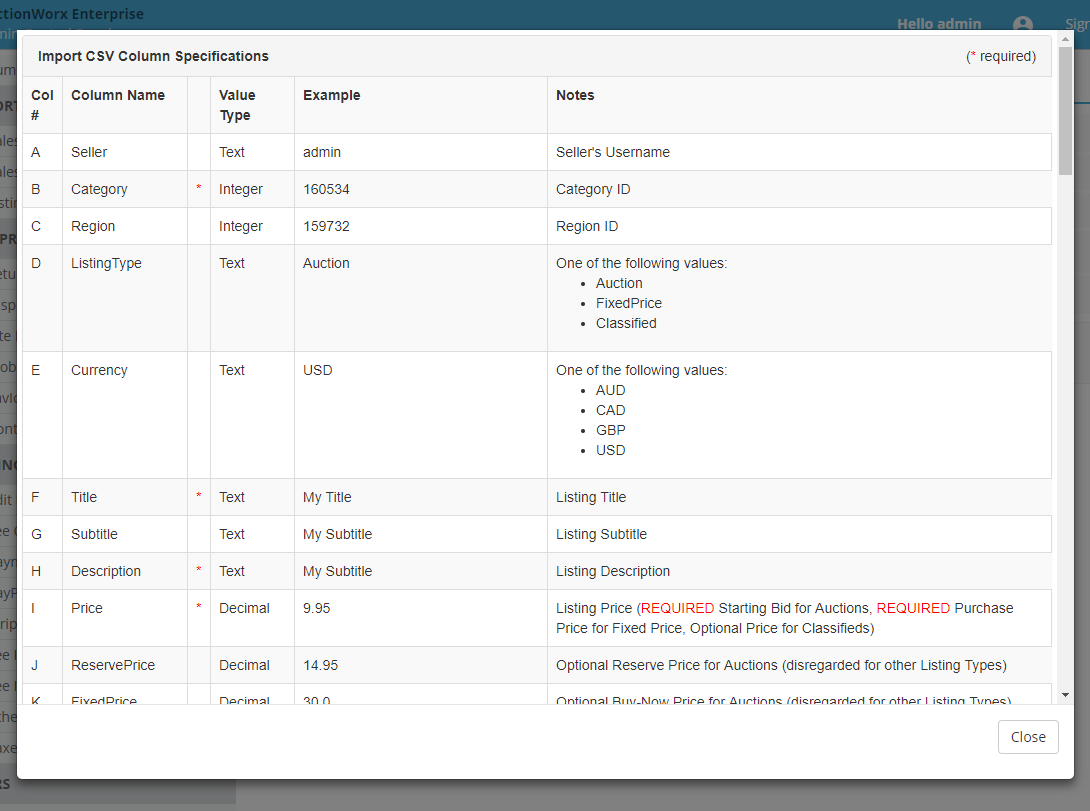This screenshot has width=1090, height=811.
Task: Select the 'Title' column name cell
Action: tap(124, 497)
